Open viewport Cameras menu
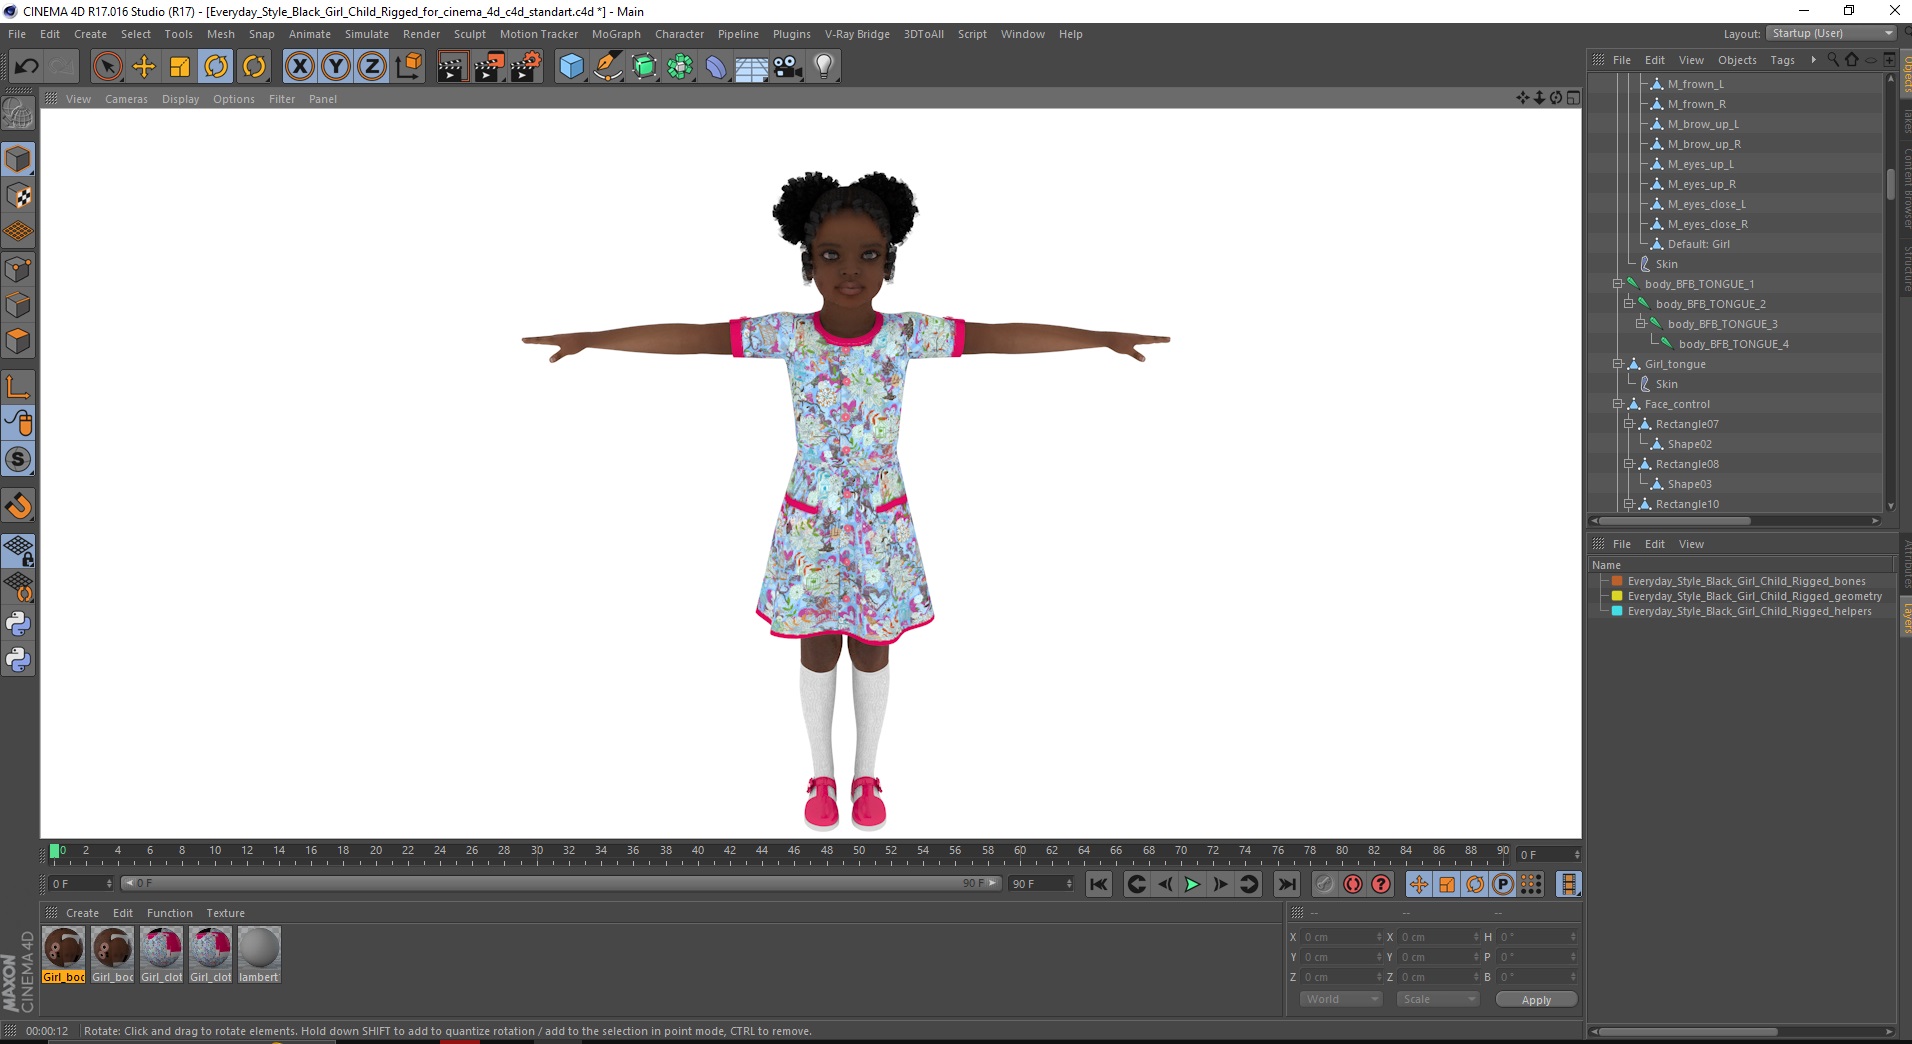The height and width of the screenshot is (1044, 1912). (126, 99)
